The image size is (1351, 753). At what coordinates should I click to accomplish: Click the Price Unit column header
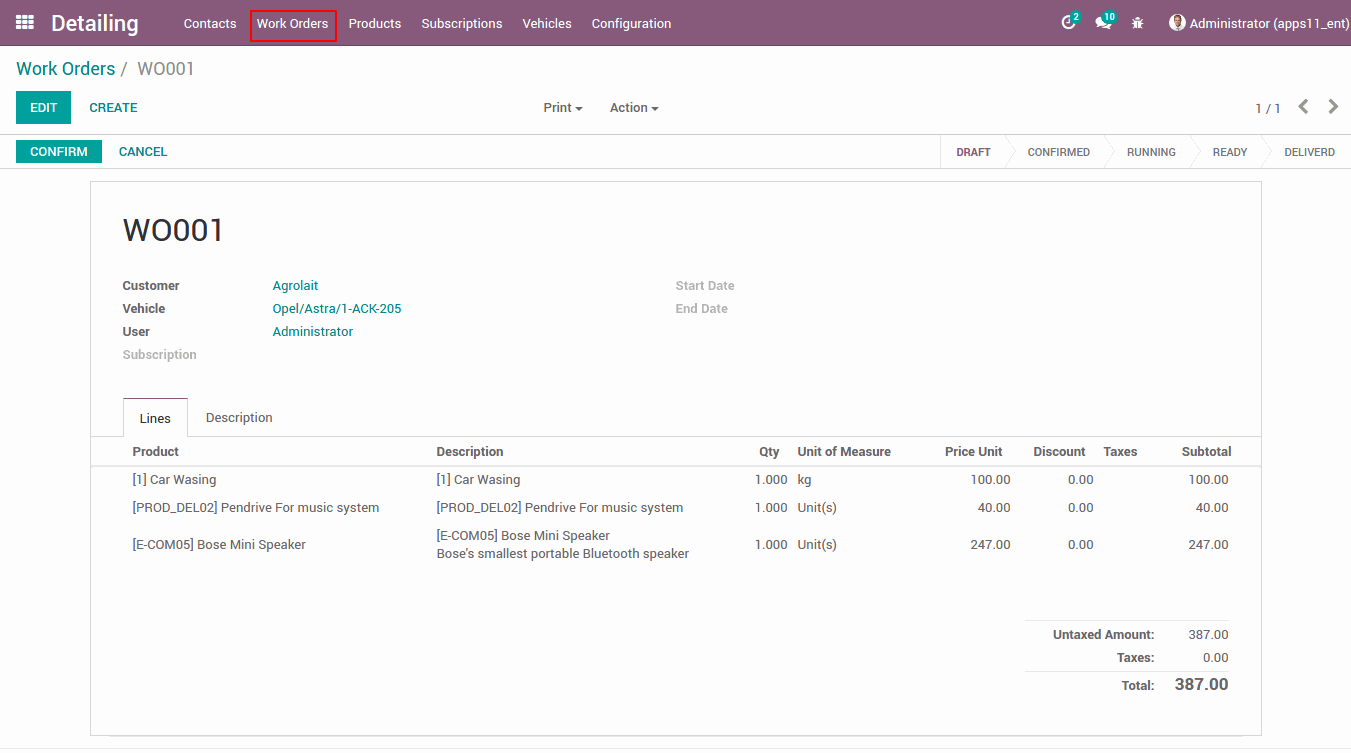973,452
